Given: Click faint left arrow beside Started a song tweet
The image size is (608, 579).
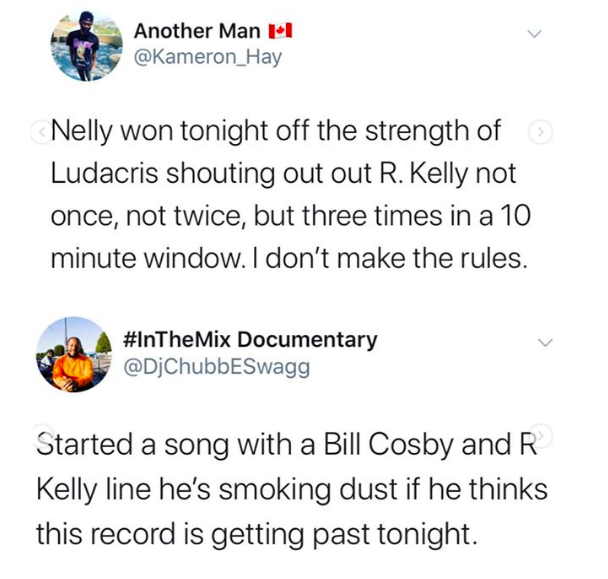Looking at the screenshot, I should click(40, 438).
